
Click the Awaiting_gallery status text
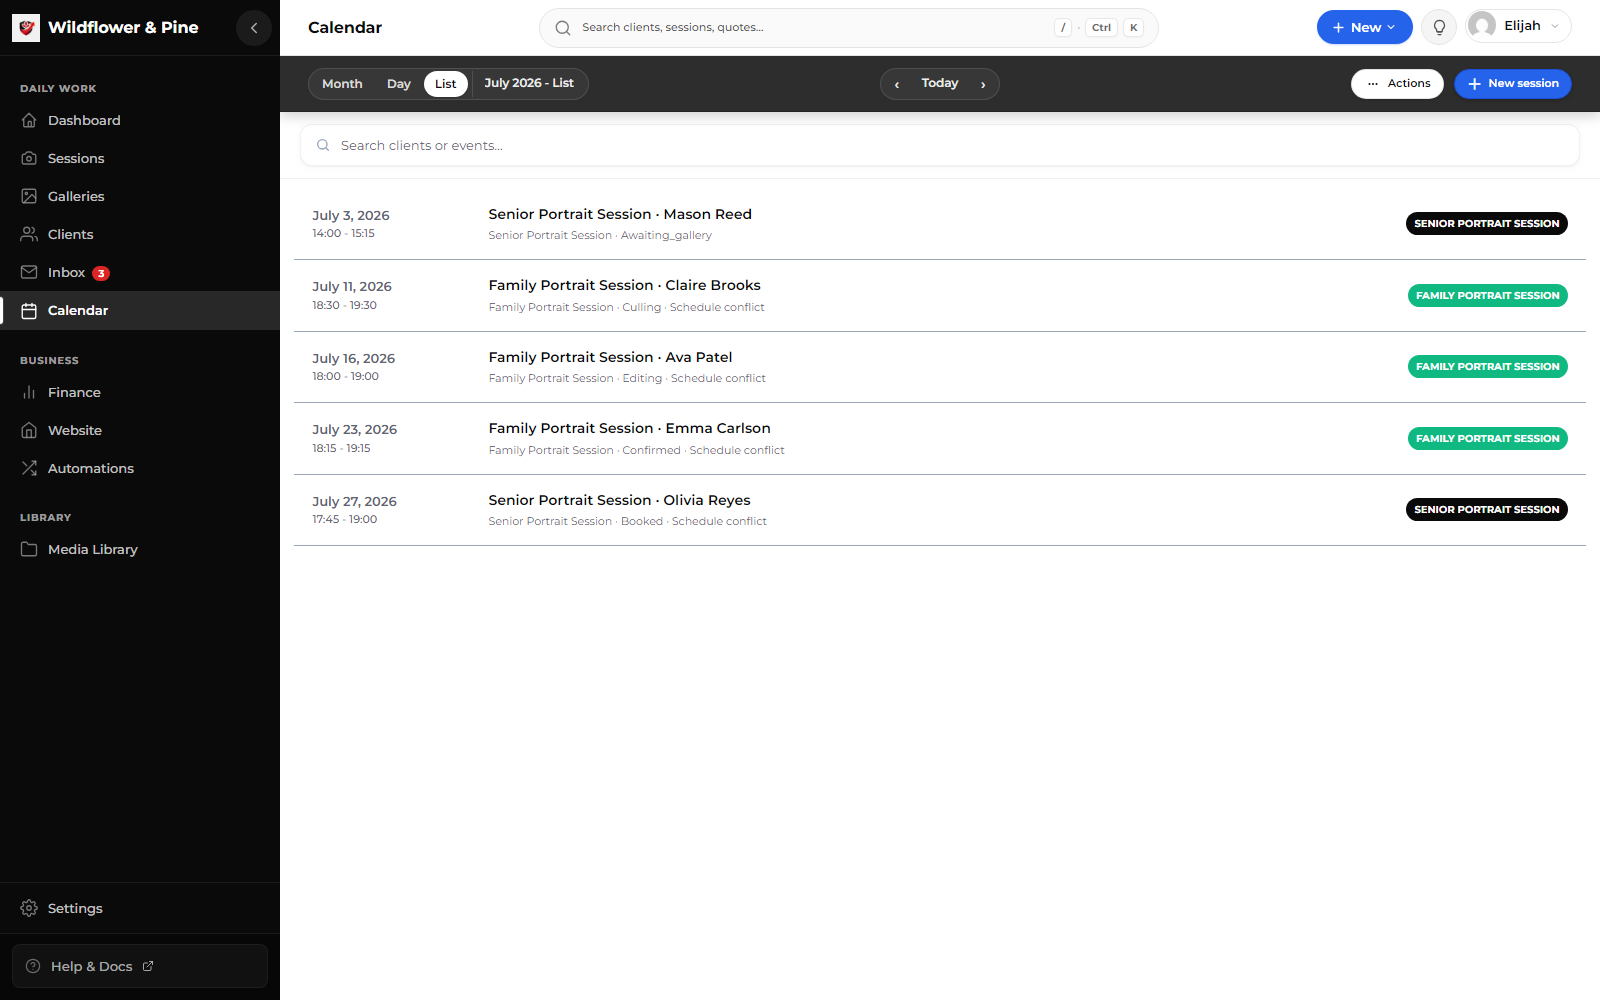pyautogui.click(x=666, y=235)
